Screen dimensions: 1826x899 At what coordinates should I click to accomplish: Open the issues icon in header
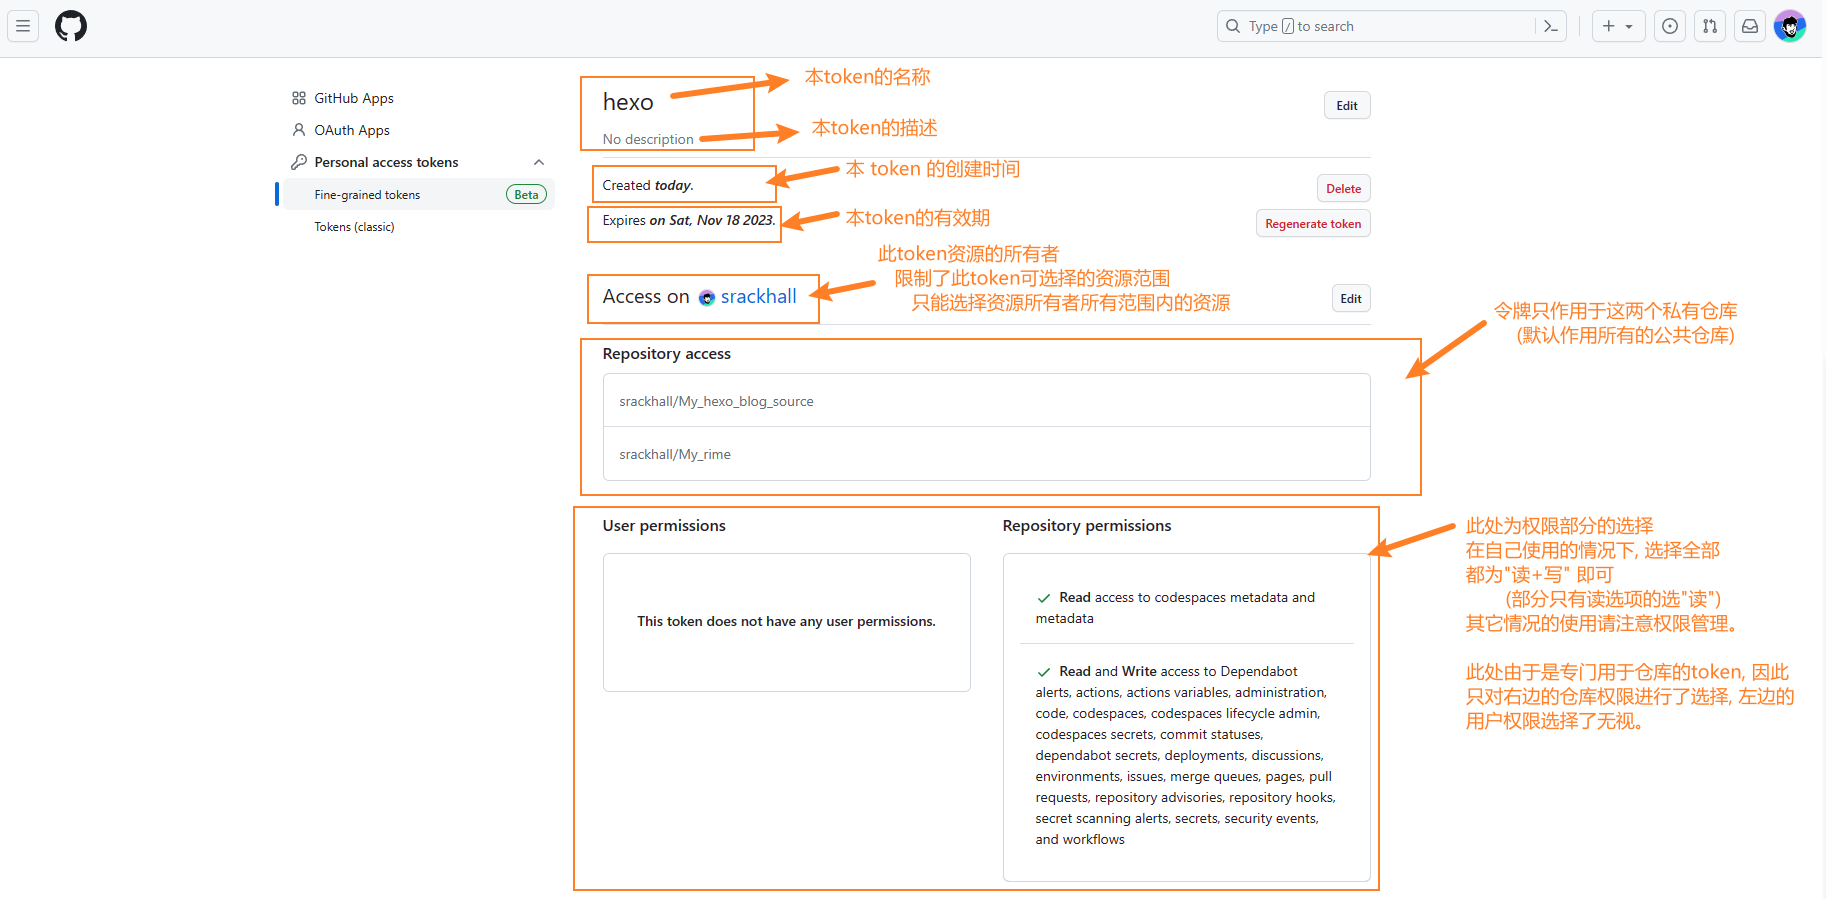1669,26
